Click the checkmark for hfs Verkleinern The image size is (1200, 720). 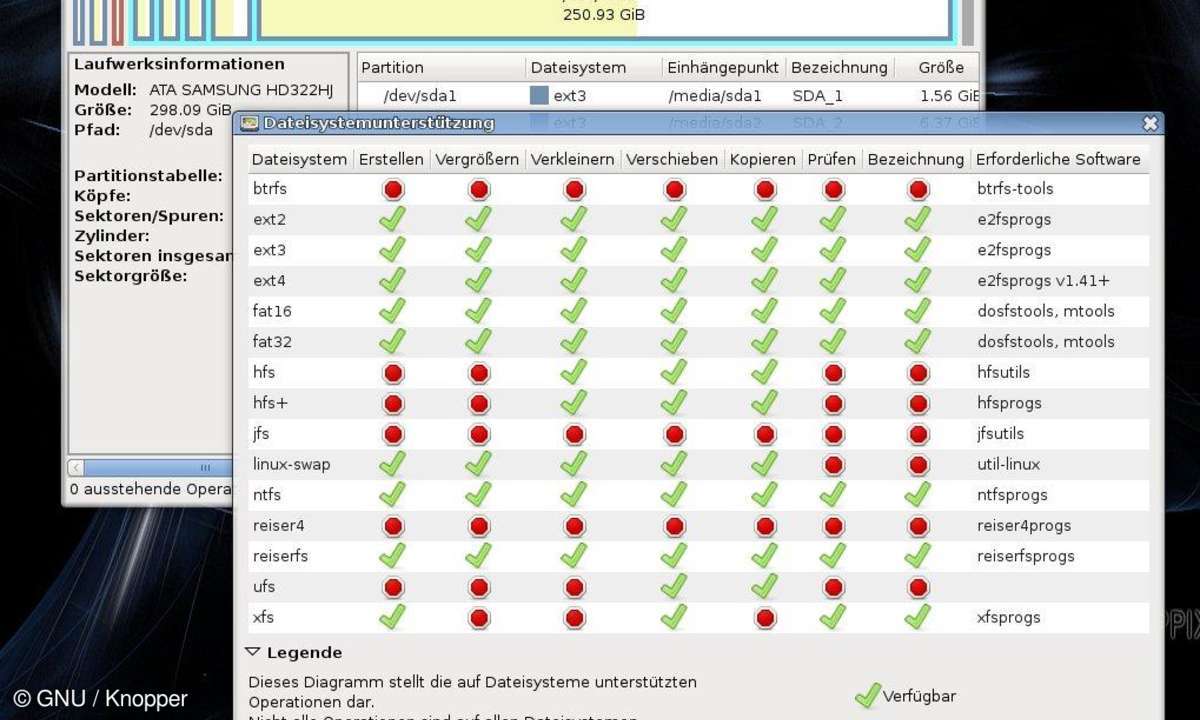pyautogui.click(x=574, y=372)
